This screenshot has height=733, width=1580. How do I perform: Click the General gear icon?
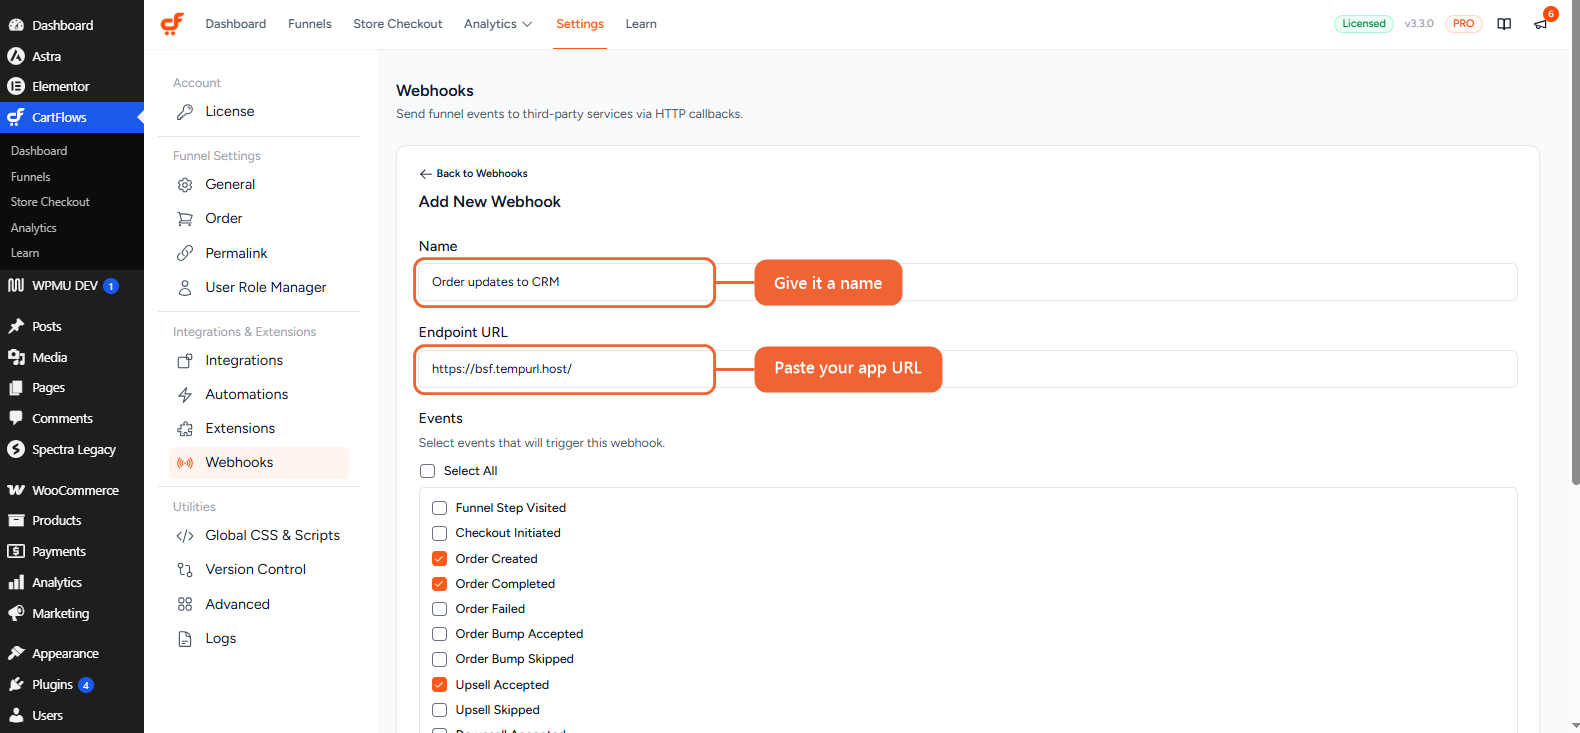pyautogui.click(x=185, y=185)
